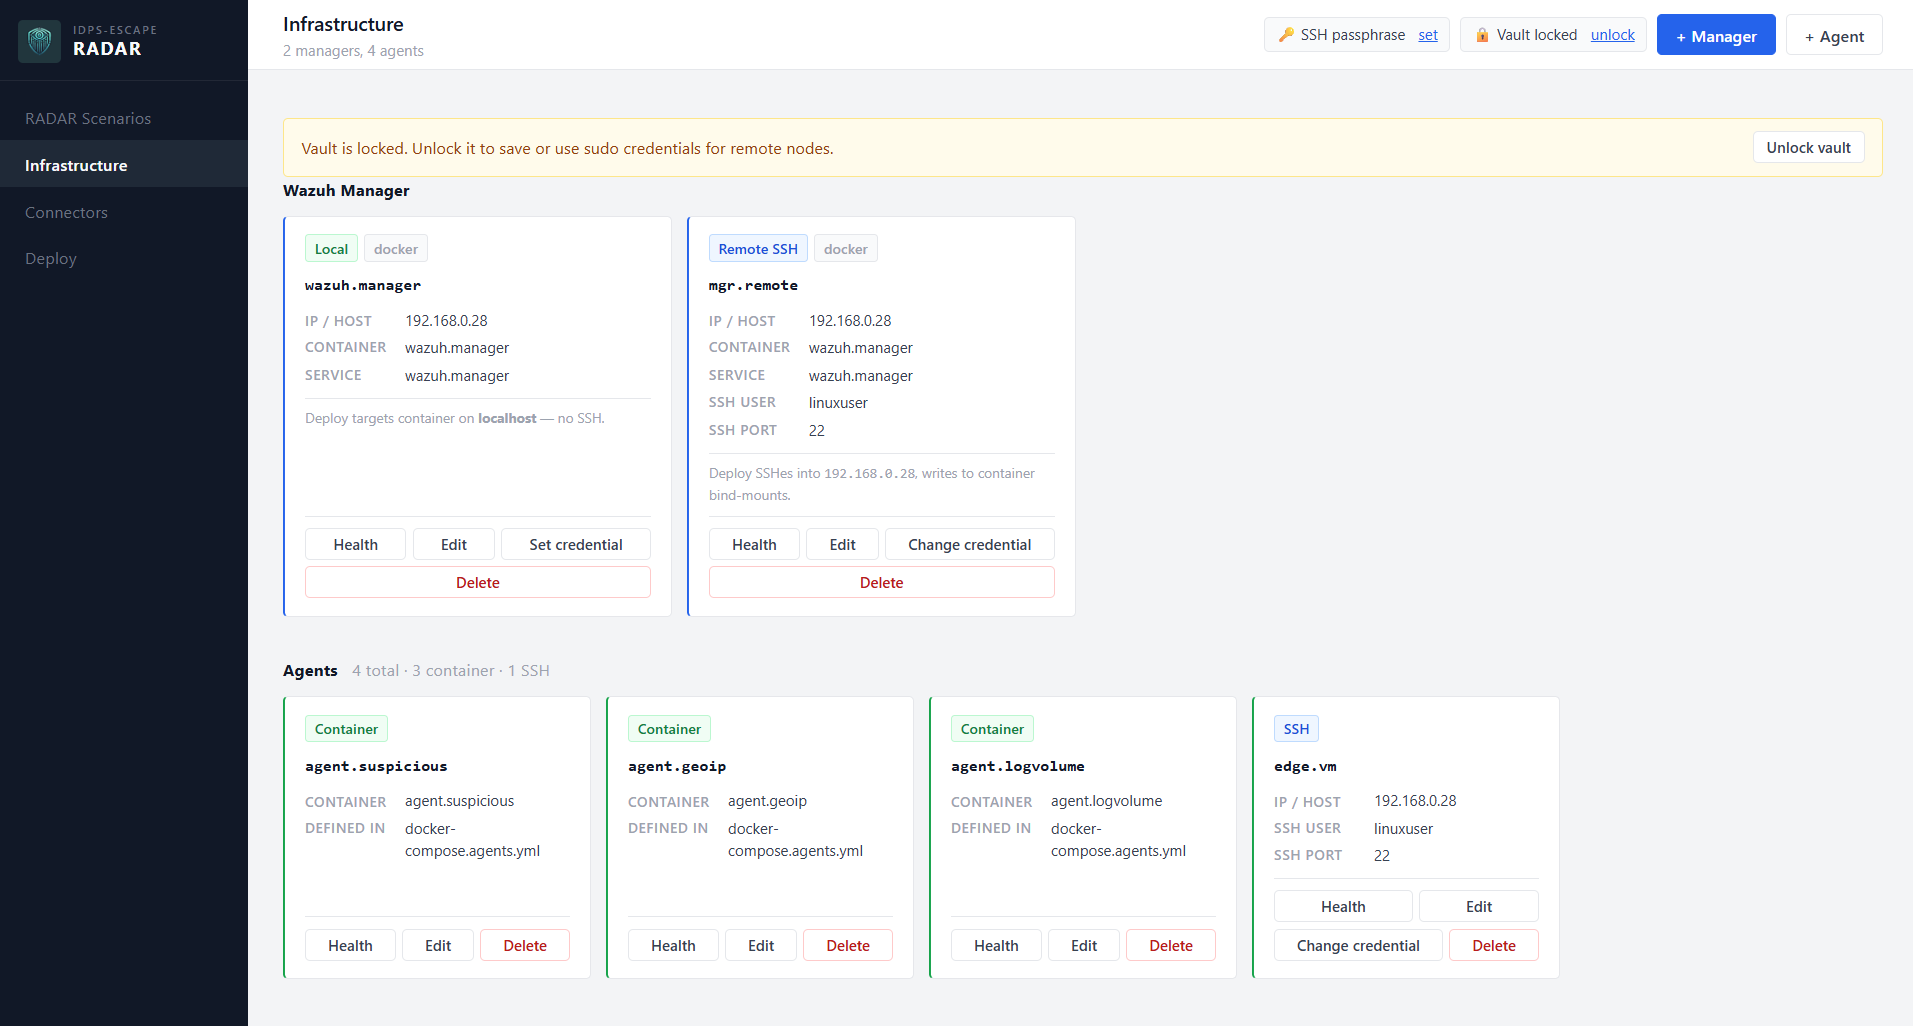The width and height of the screenshot is (1913, 1026).
Task: Check Health of mgr.remote
Action: (x=754, y=544)
